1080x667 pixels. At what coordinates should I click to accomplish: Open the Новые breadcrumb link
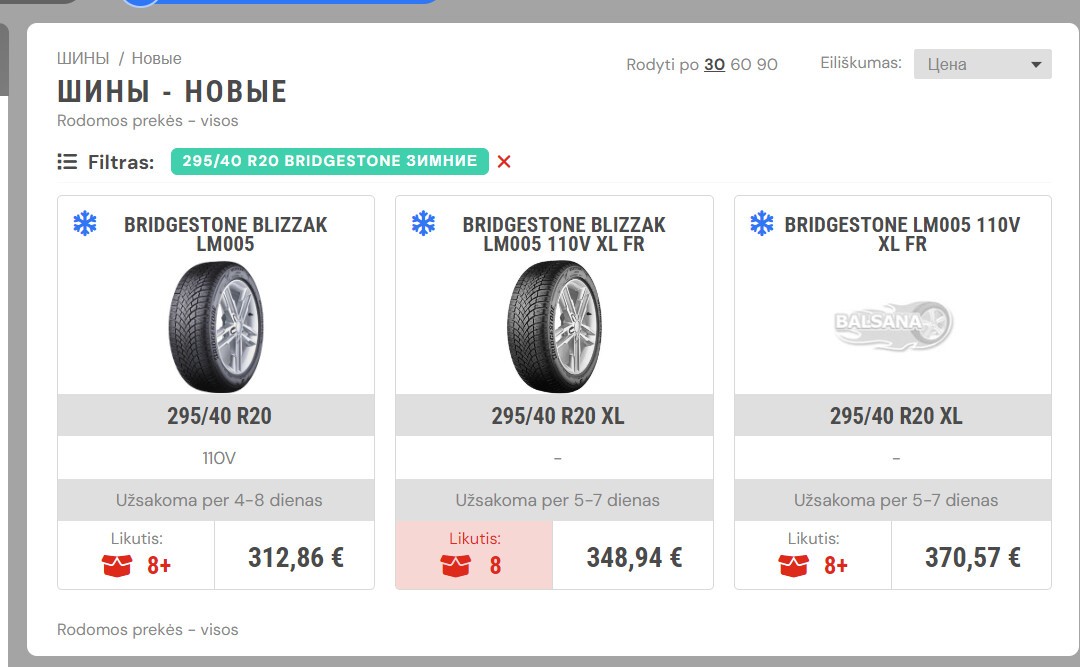(156, 59)
